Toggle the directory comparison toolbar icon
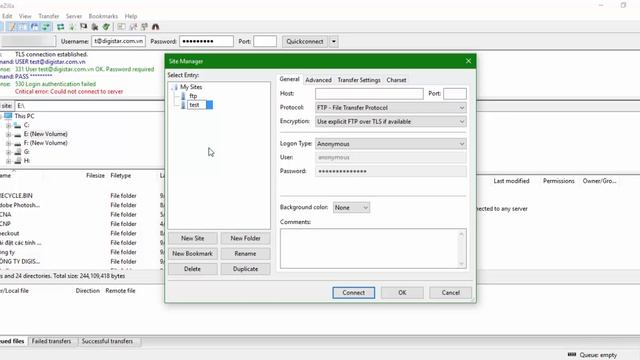 [x=133, y=27]
